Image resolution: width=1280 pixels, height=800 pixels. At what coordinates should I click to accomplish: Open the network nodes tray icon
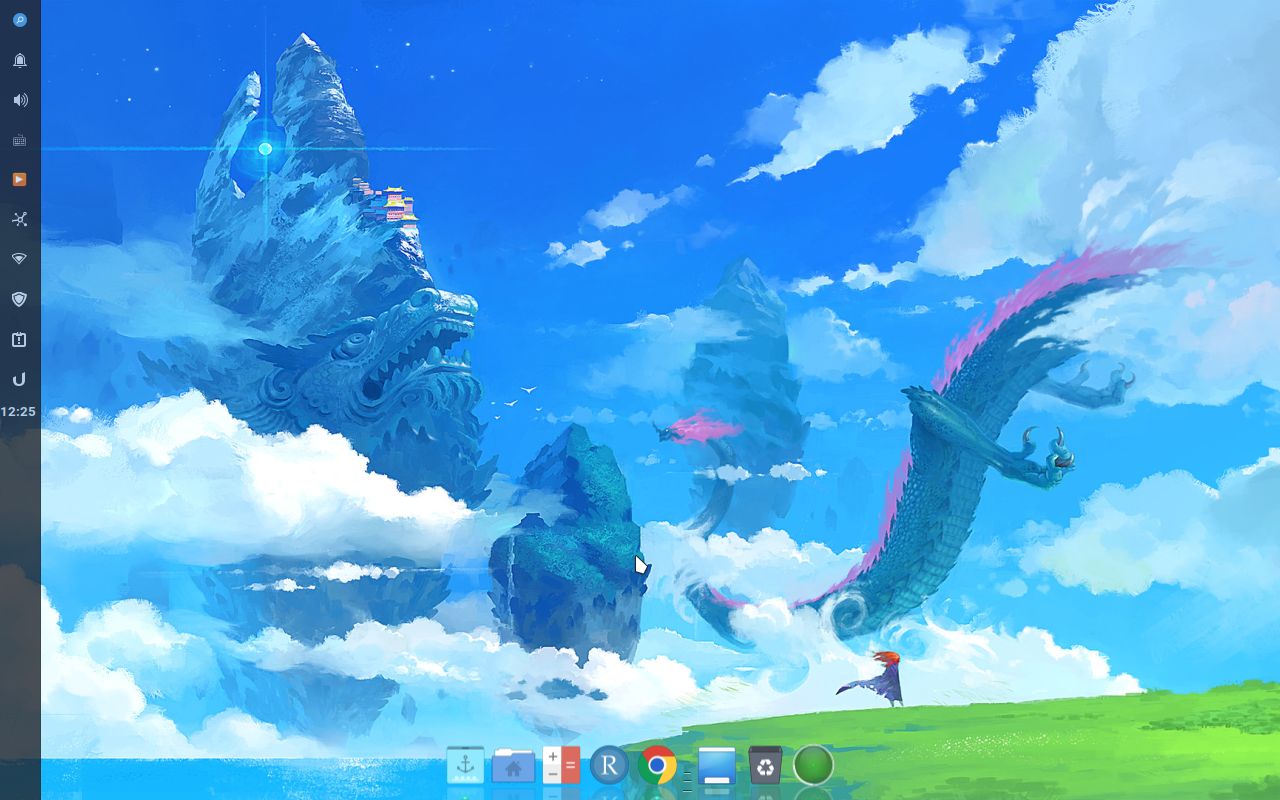pos(20,219)
